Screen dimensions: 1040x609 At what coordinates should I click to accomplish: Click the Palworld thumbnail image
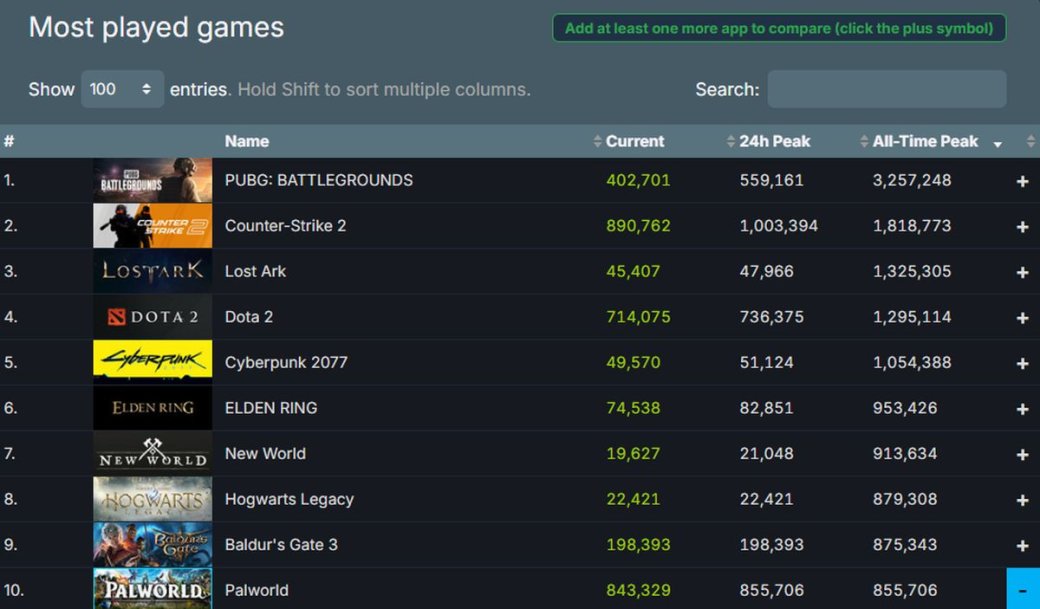(153, 588)
